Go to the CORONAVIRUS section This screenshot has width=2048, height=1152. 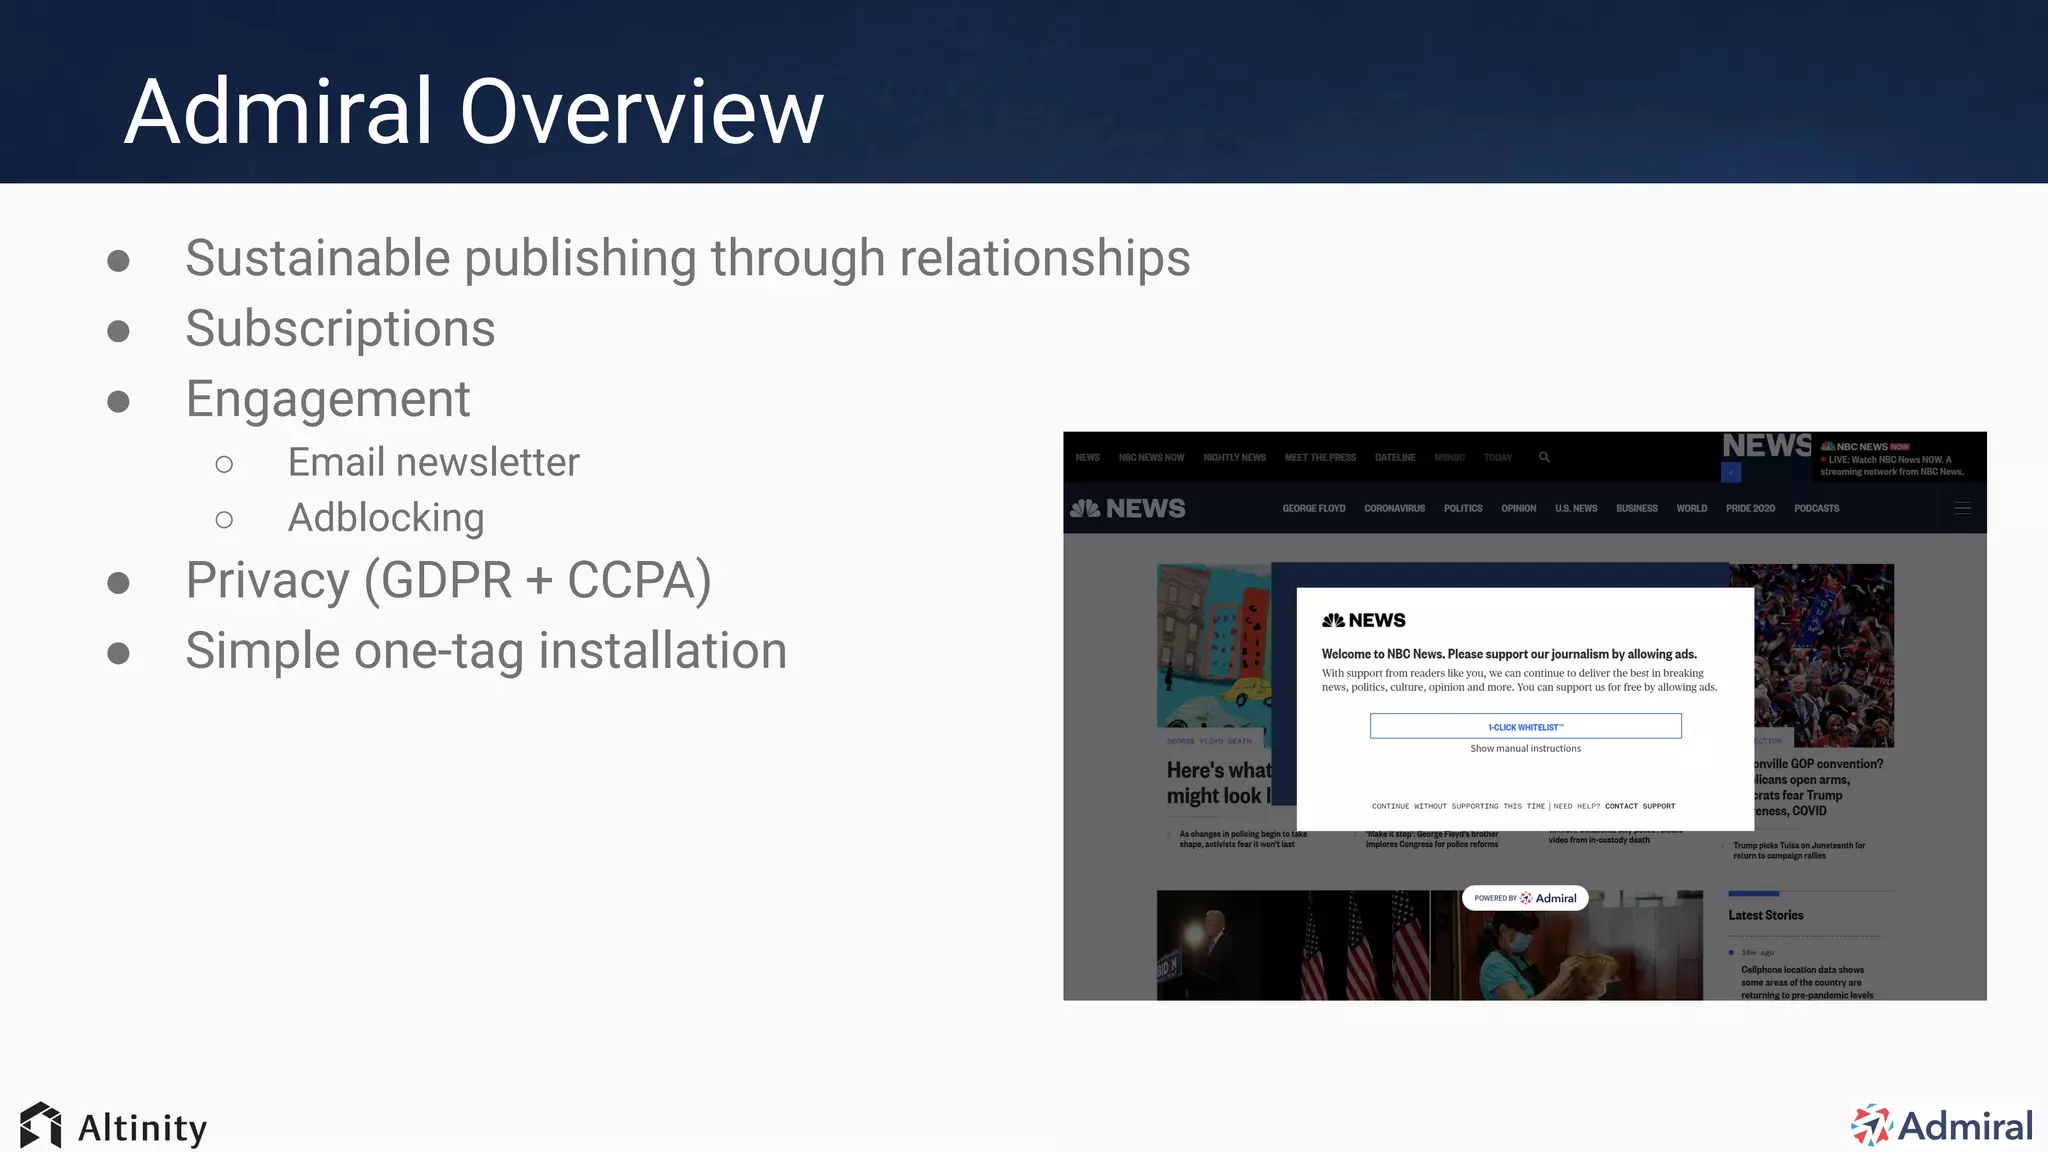1394,508
